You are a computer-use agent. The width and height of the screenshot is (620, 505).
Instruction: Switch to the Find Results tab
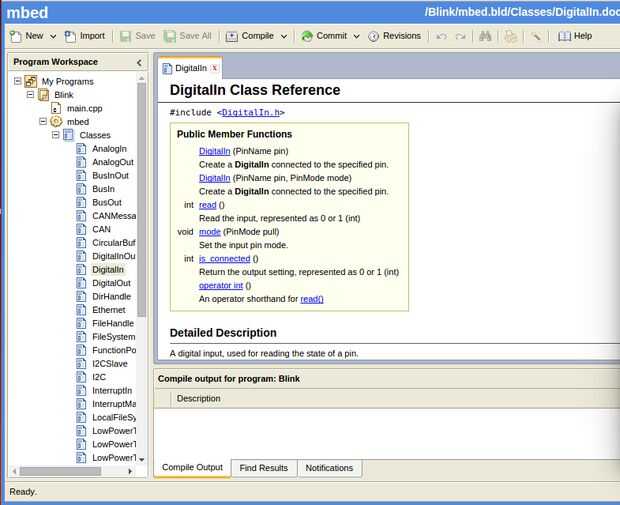click(x=264, y=468)
